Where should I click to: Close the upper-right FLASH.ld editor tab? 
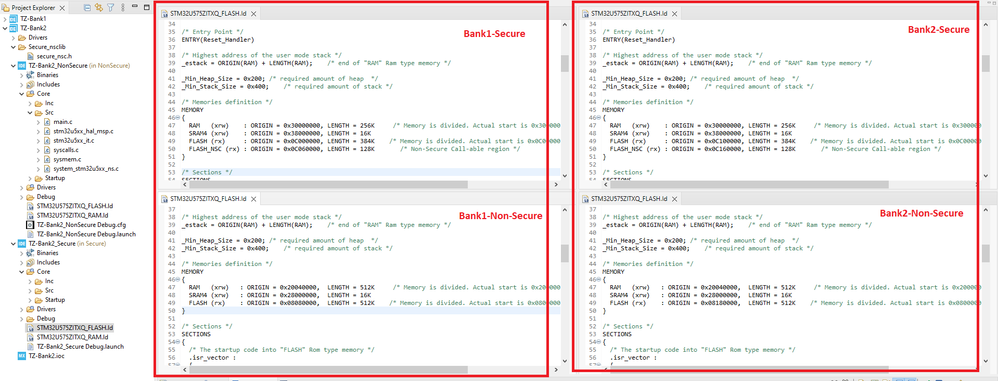pos(675,13)
